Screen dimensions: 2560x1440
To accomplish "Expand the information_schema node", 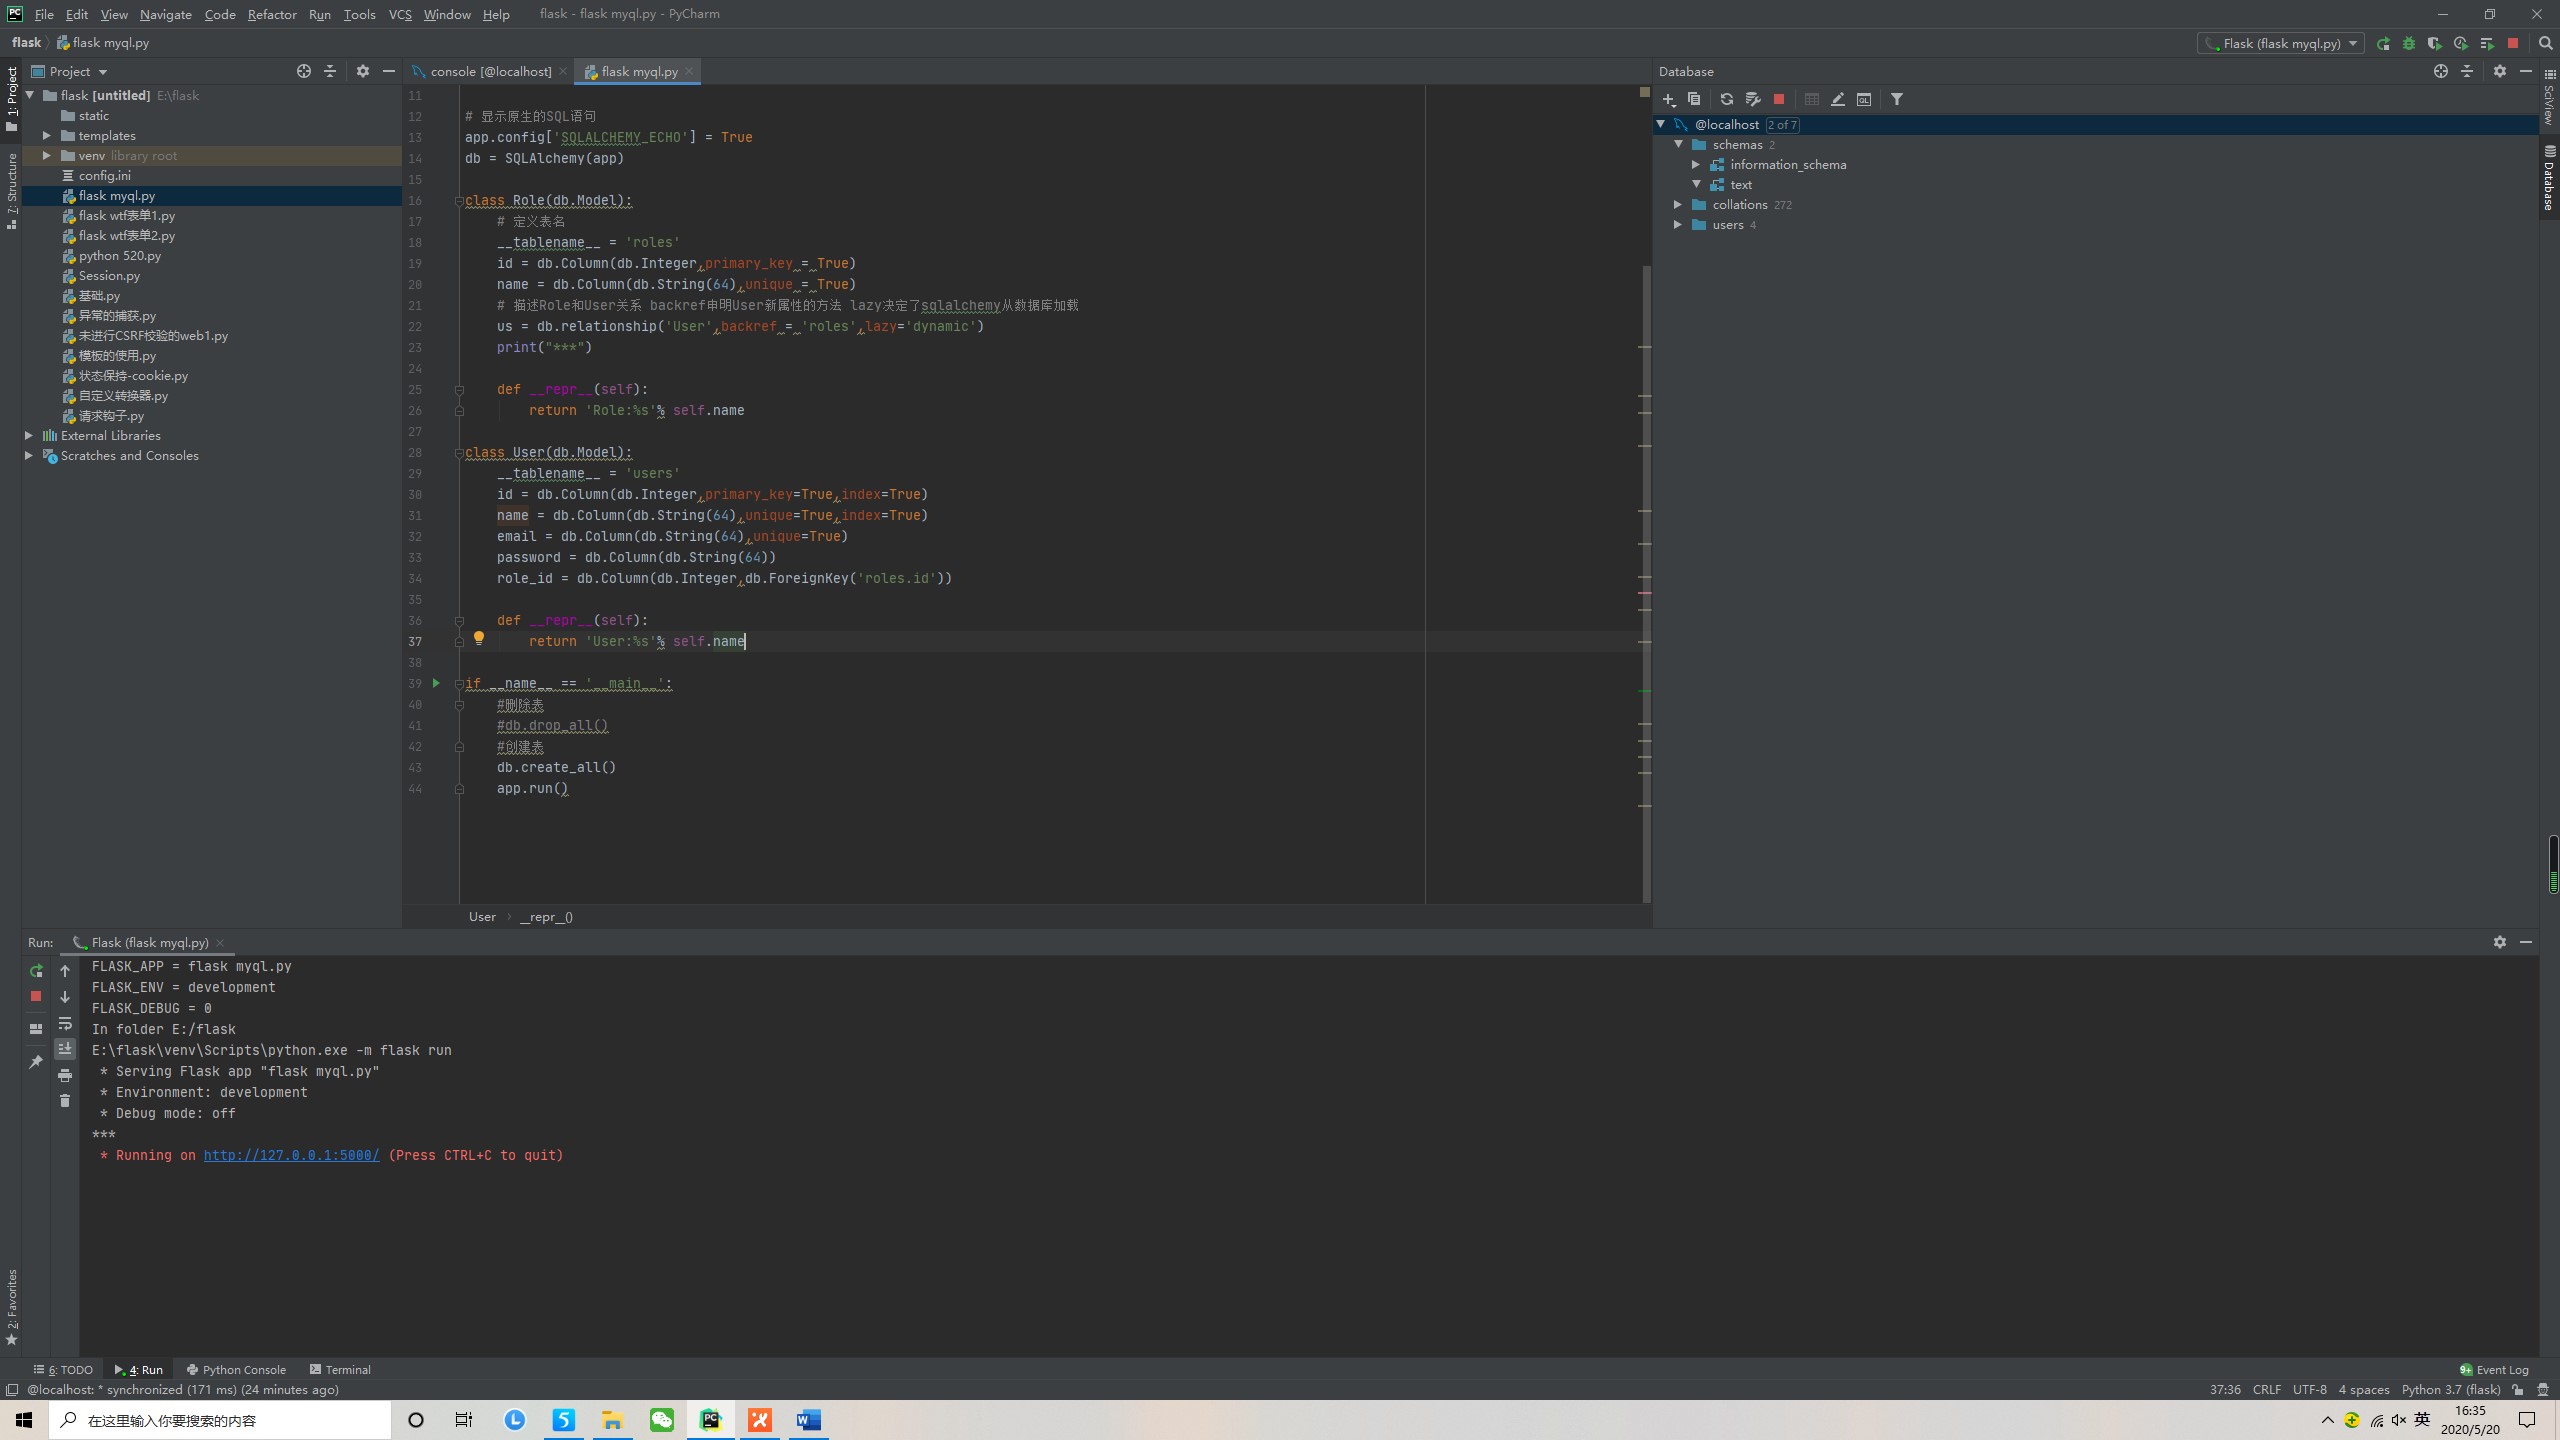I will [x=1696, y=164].
